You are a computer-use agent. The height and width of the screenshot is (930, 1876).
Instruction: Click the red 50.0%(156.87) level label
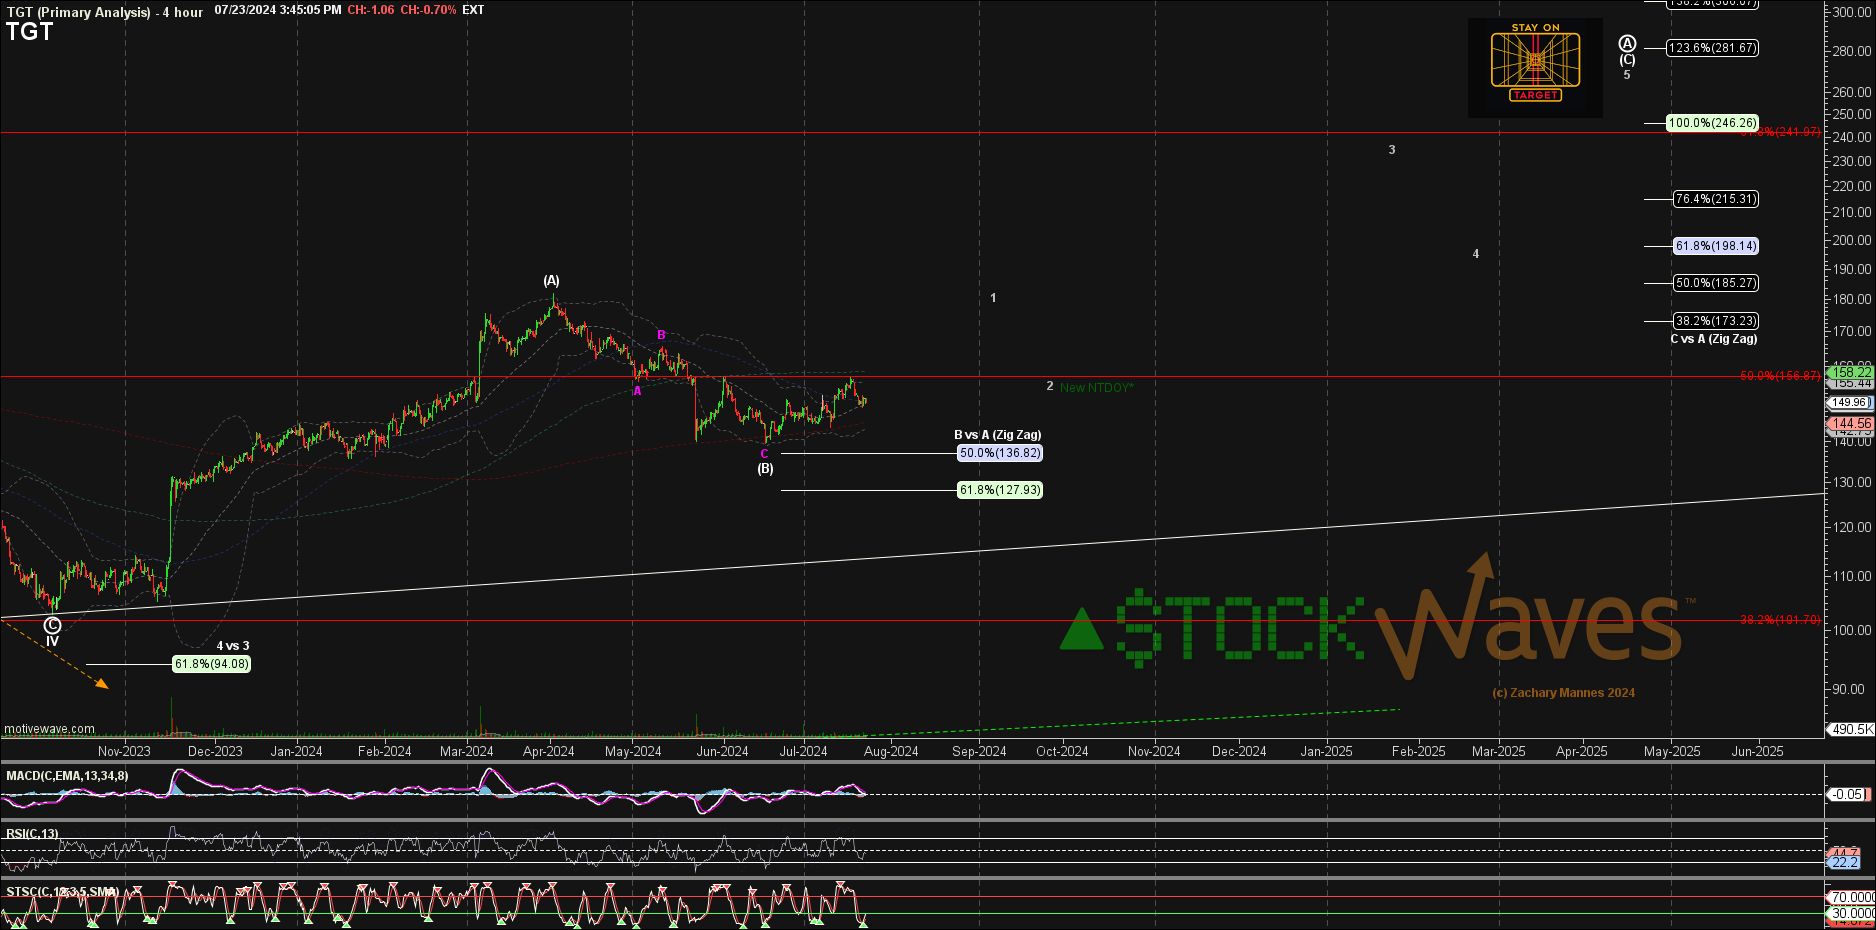pyautogui.click(x=1781, y=376)
